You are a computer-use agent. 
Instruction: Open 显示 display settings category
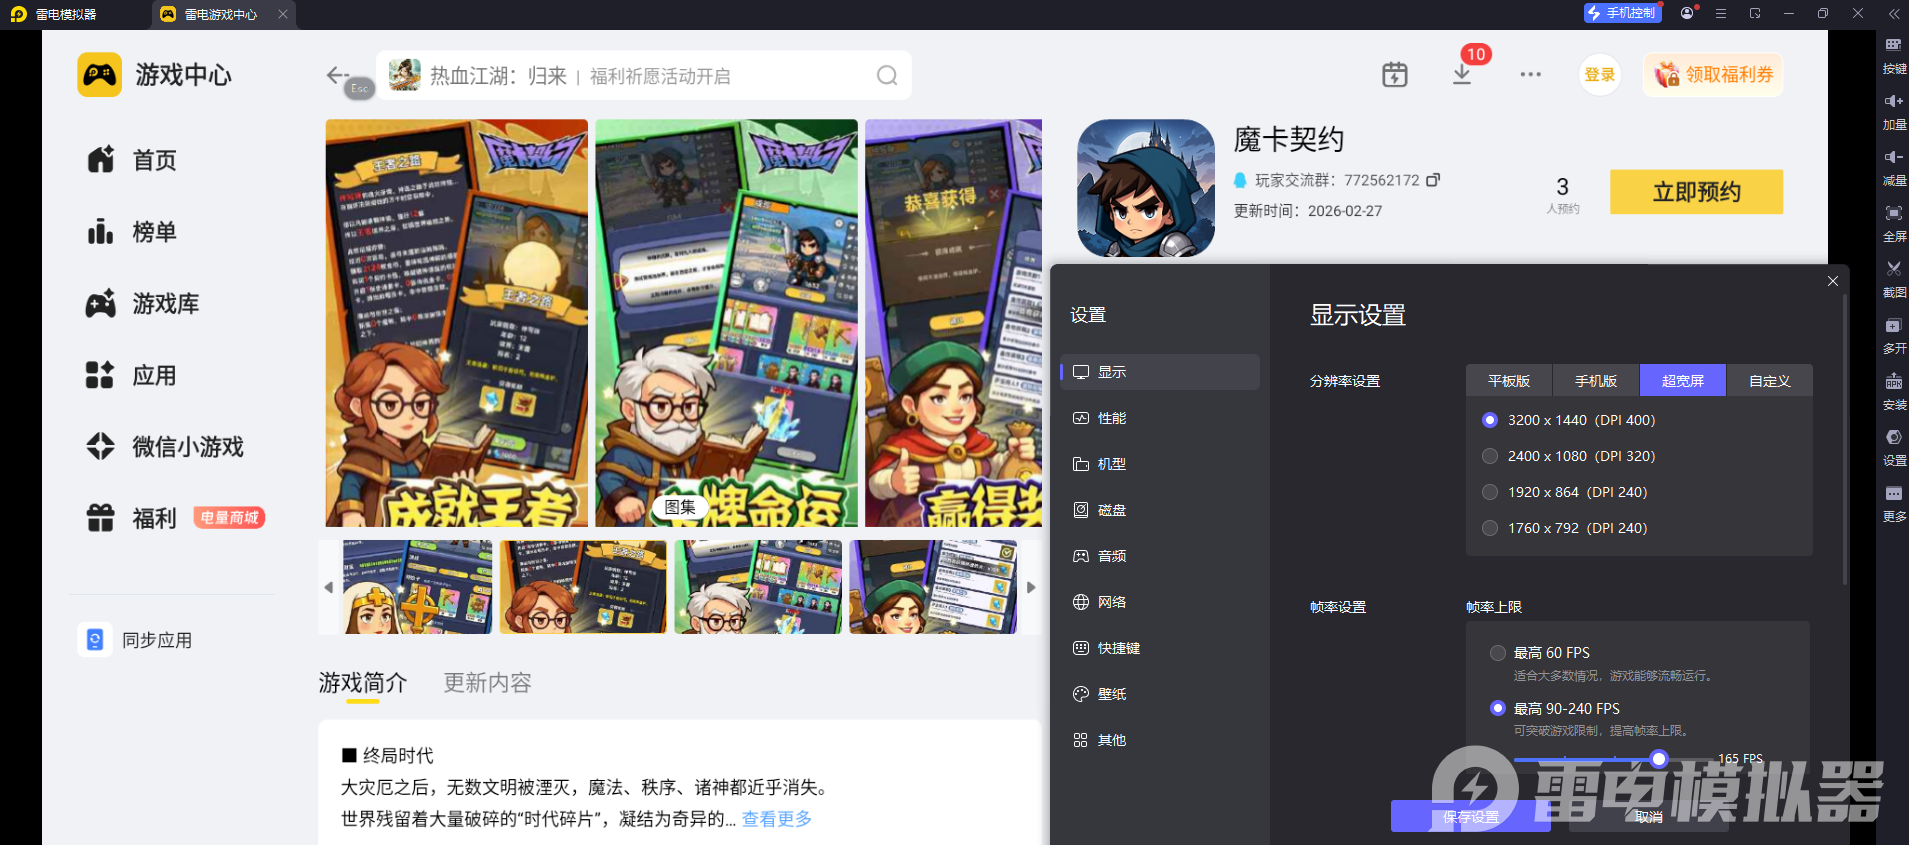coord(1160,372)
